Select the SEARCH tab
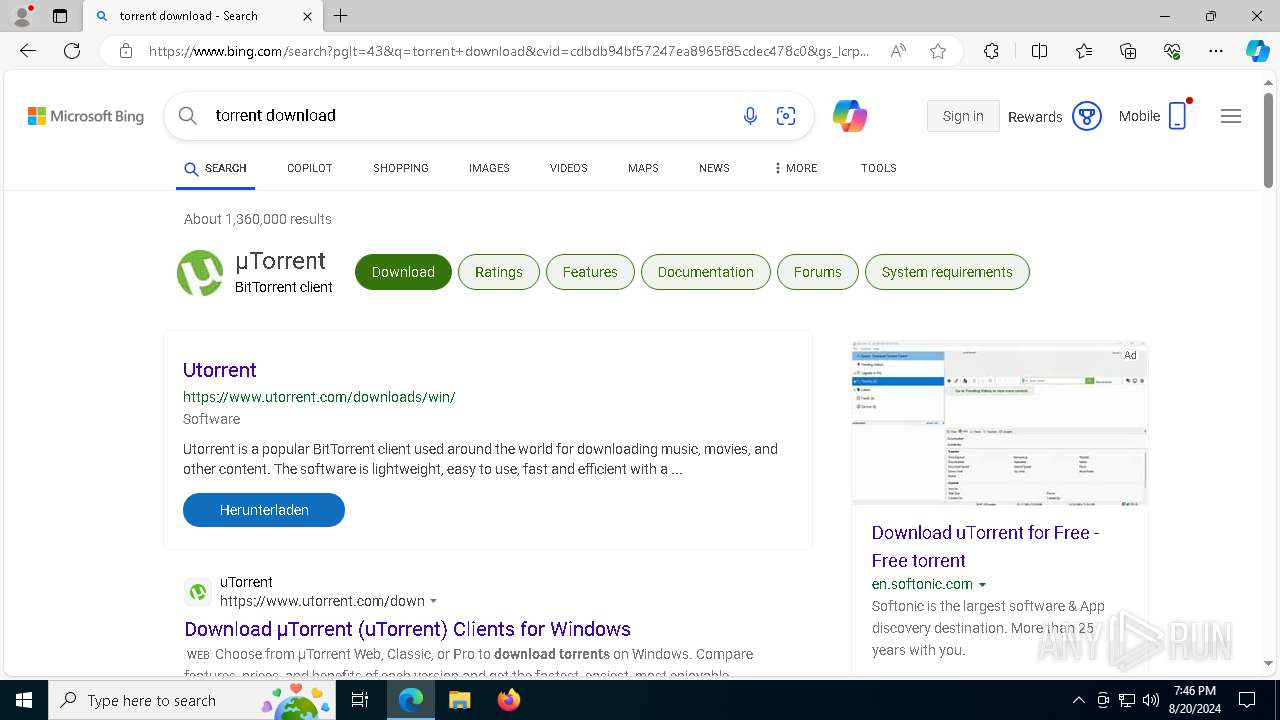This screenshot has width=1280, height=720. (x=215, y=168)
